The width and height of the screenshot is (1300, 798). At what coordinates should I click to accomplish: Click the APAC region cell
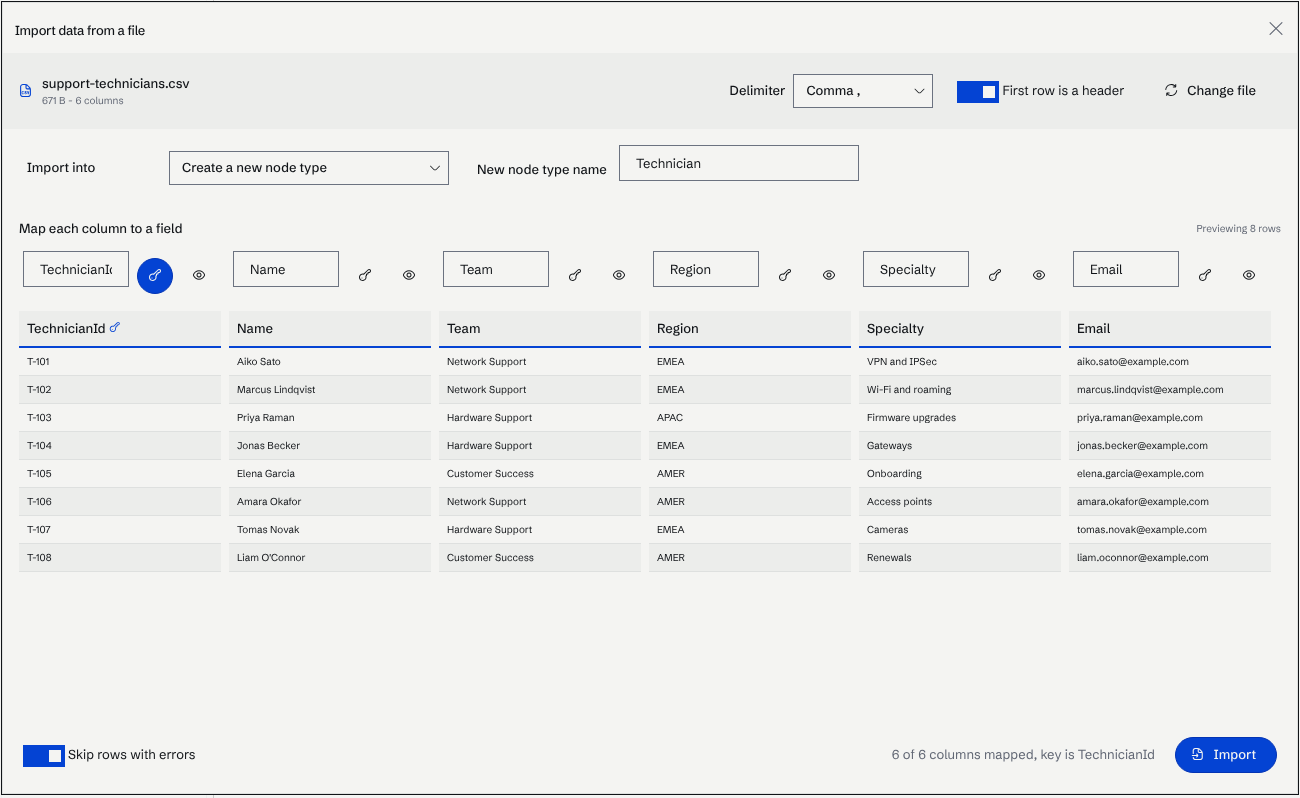pos(750,418)
